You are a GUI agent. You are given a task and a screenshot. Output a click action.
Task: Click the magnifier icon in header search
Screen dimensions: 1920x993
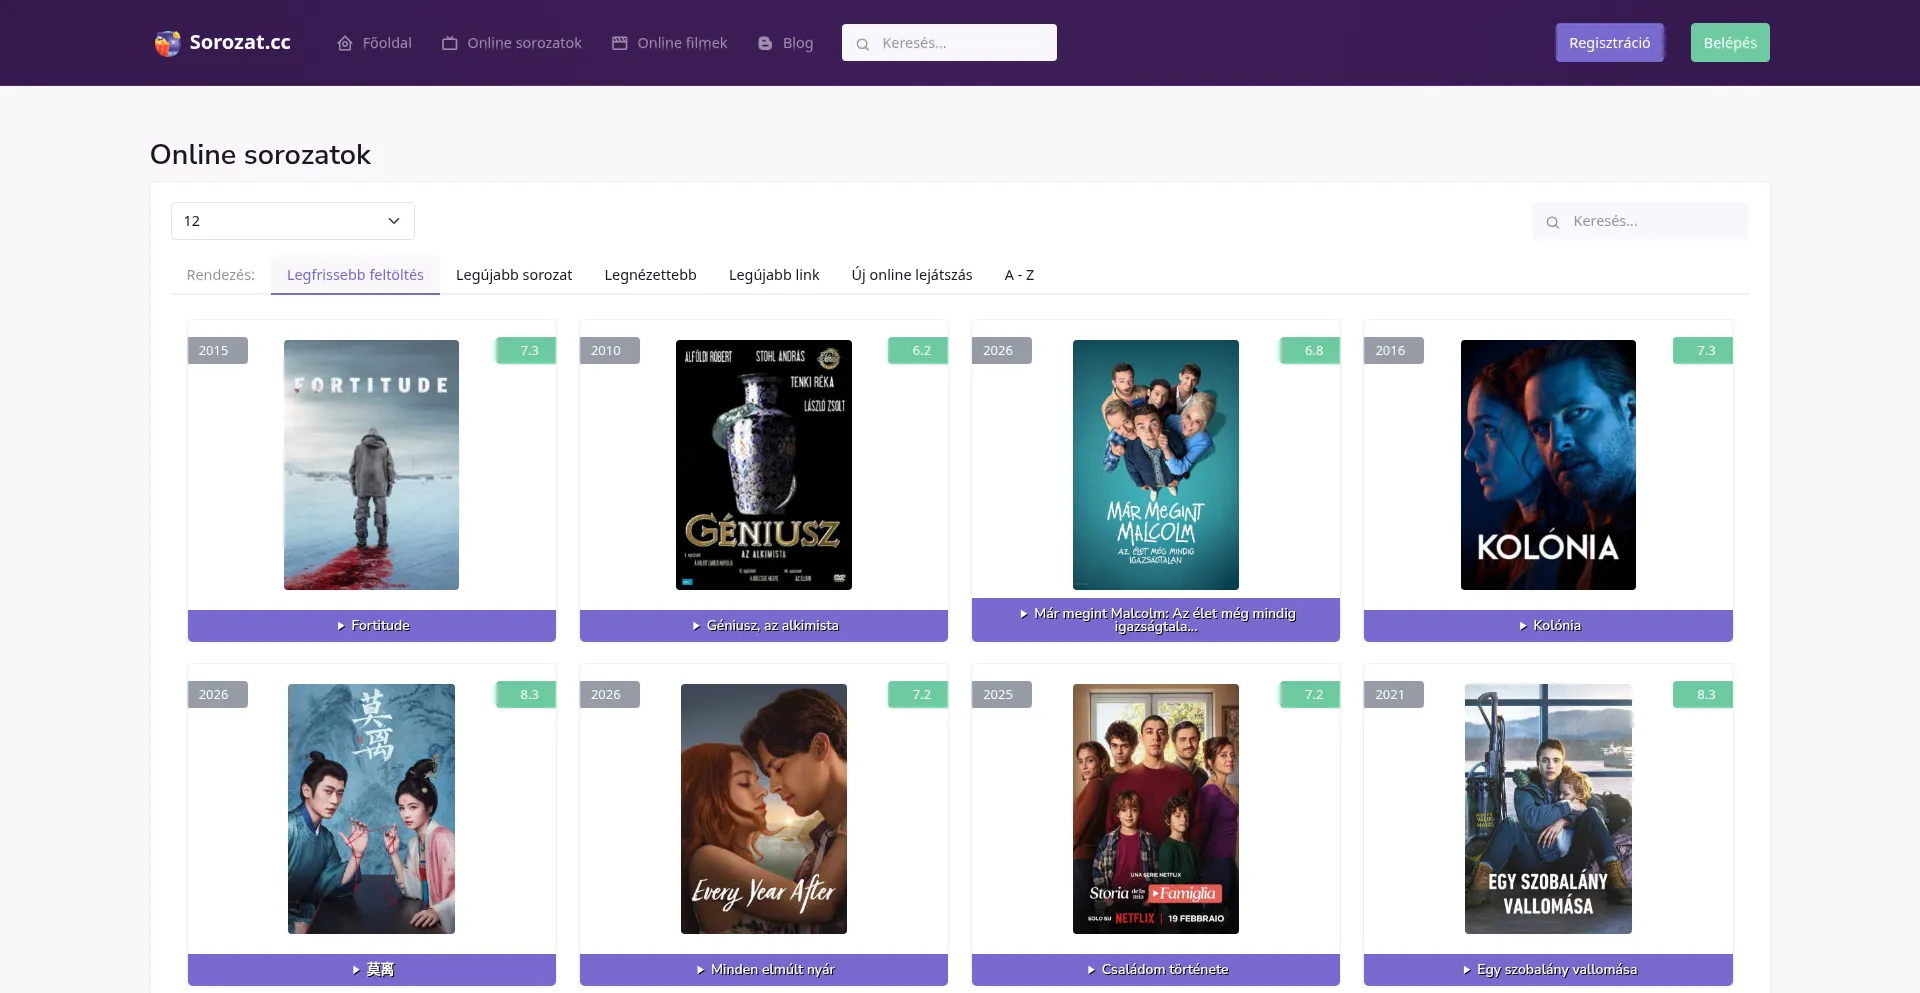tap(863, 44)
